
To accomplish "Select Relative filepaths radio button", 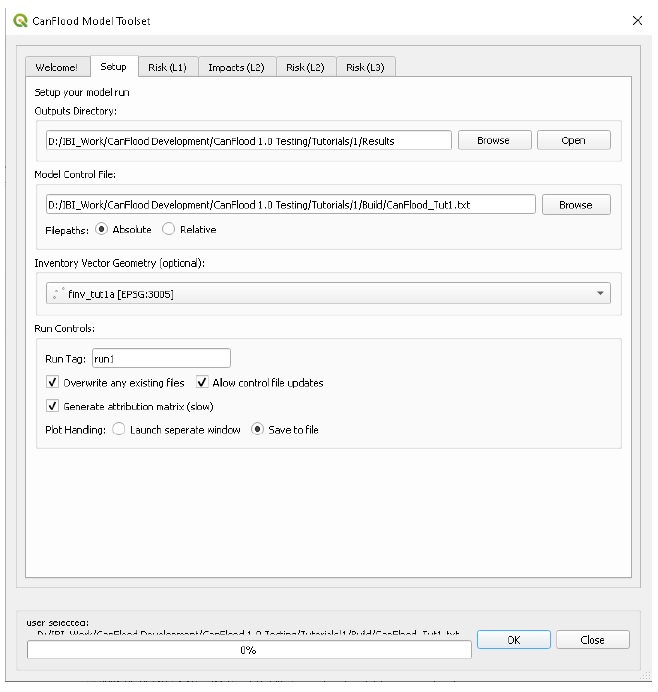I will coord(169,229).
